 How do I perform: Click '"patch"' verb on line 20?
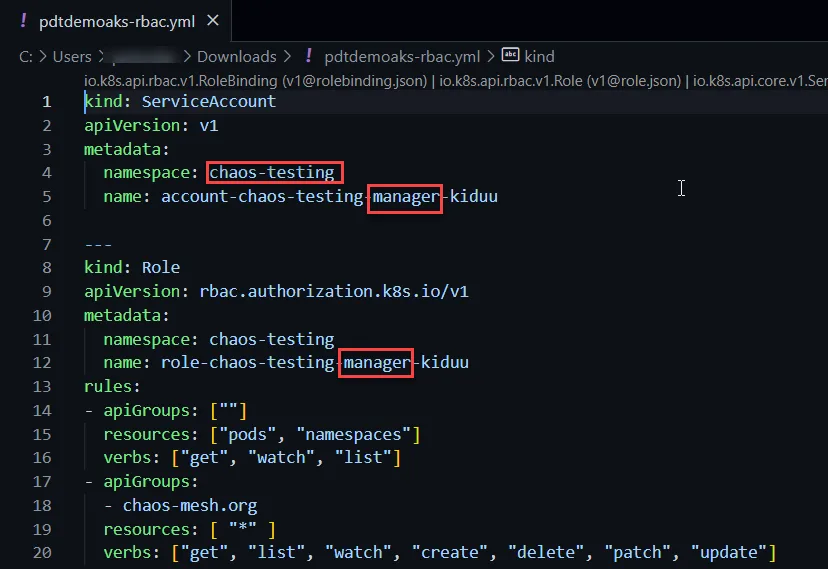pyautogui.click(x=637, y=553)
